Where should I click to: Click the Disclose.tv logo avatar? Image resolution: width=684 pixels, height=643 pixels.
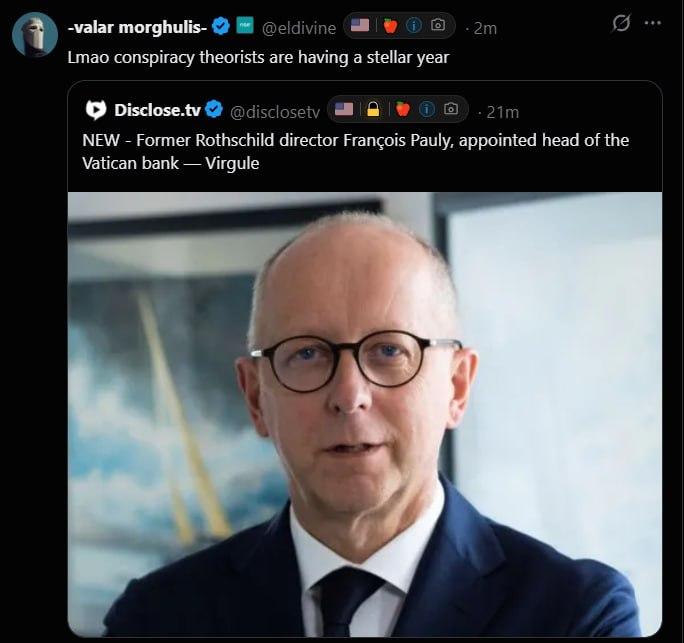[x=96, y=110]
